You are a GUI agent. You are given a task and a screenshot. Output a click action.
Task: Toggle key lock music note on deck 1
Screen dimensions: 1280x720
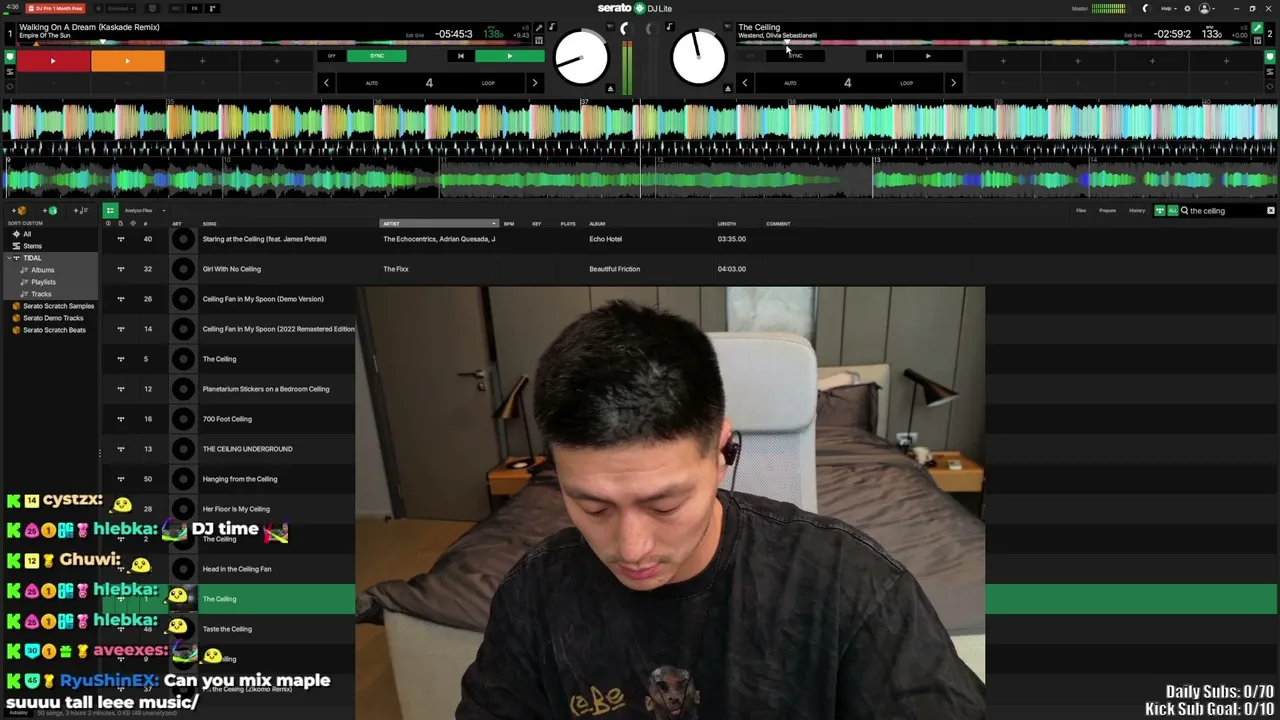point(551,27)
